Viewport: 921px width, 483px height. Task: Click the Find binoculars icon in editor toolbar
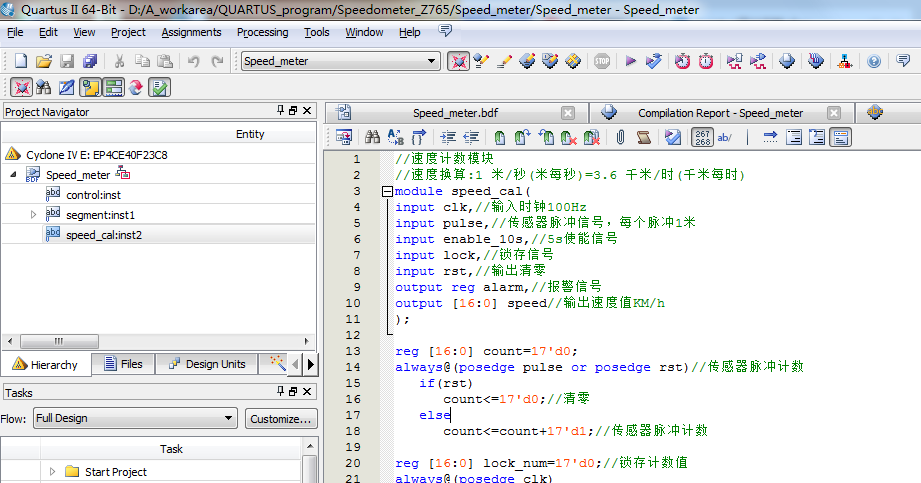pyautogui.click(x=372, y=137)
